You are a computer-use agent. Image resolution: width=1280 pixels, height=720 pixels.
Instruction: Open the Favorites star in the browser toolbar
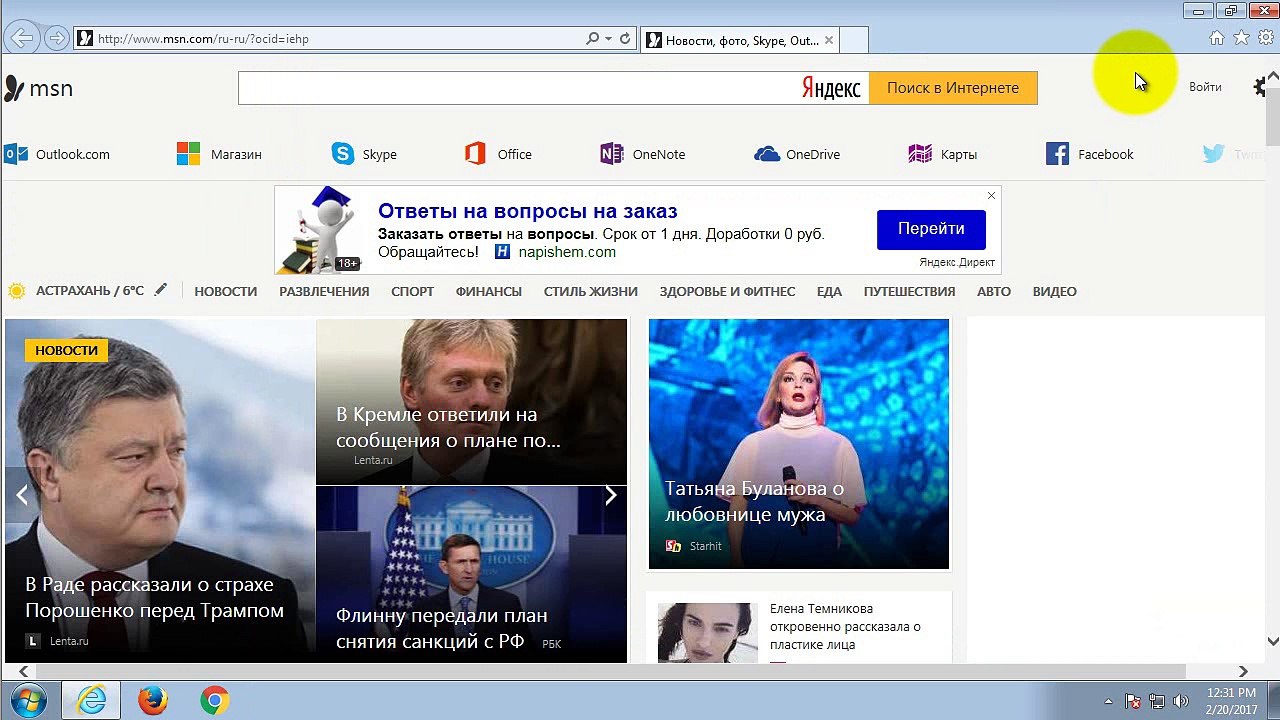pos(1242,38)
